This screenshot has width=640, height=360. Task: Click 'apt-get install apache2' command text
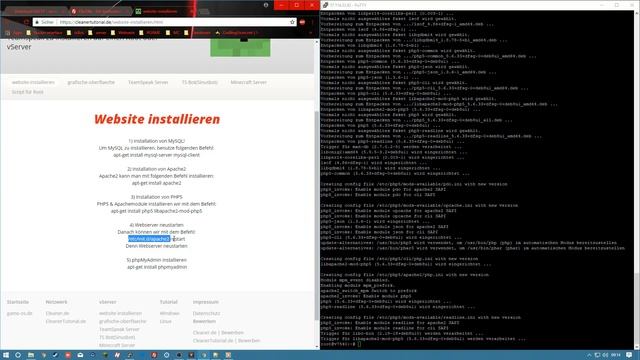click(157, 183)
